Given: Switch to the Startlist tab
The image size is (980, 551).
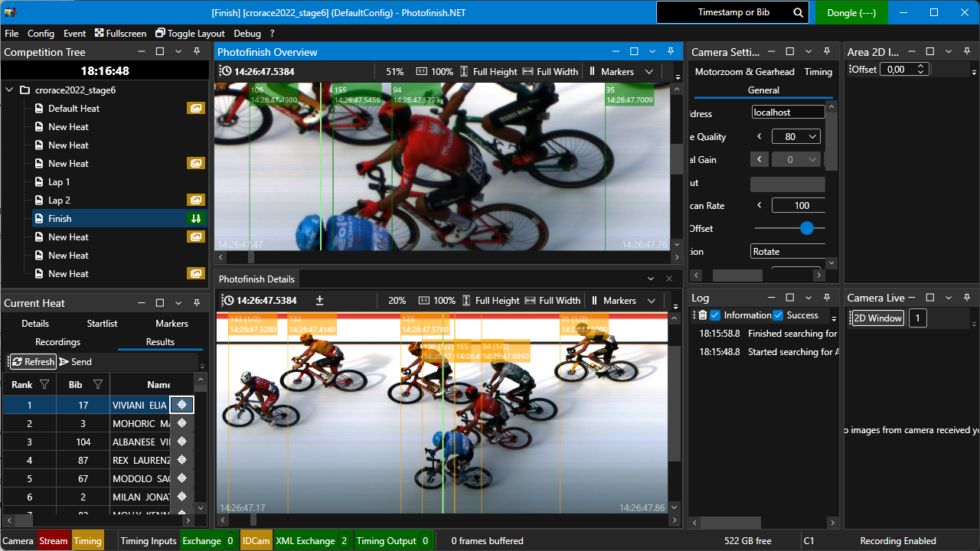Looking at the screenshot, I should pos(102,323).
